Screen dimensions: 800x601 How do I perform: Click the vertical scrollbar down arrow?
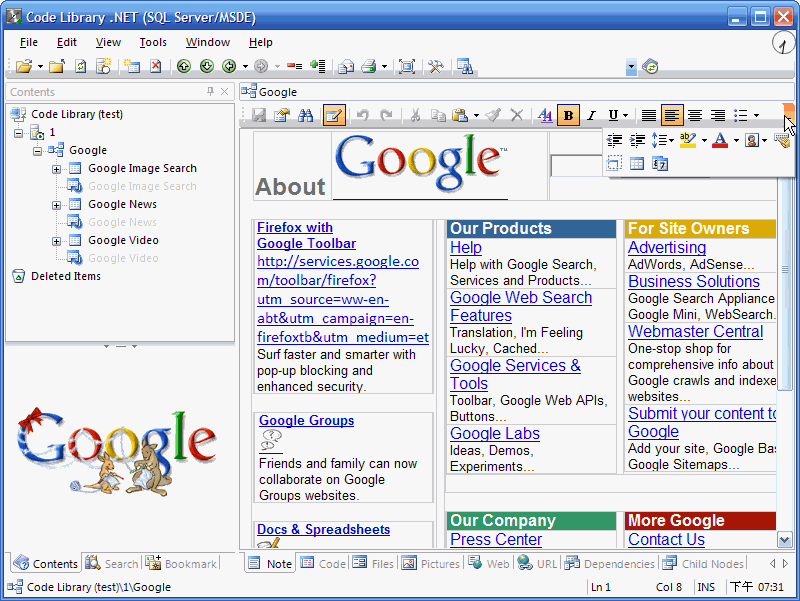click(784, 539)
